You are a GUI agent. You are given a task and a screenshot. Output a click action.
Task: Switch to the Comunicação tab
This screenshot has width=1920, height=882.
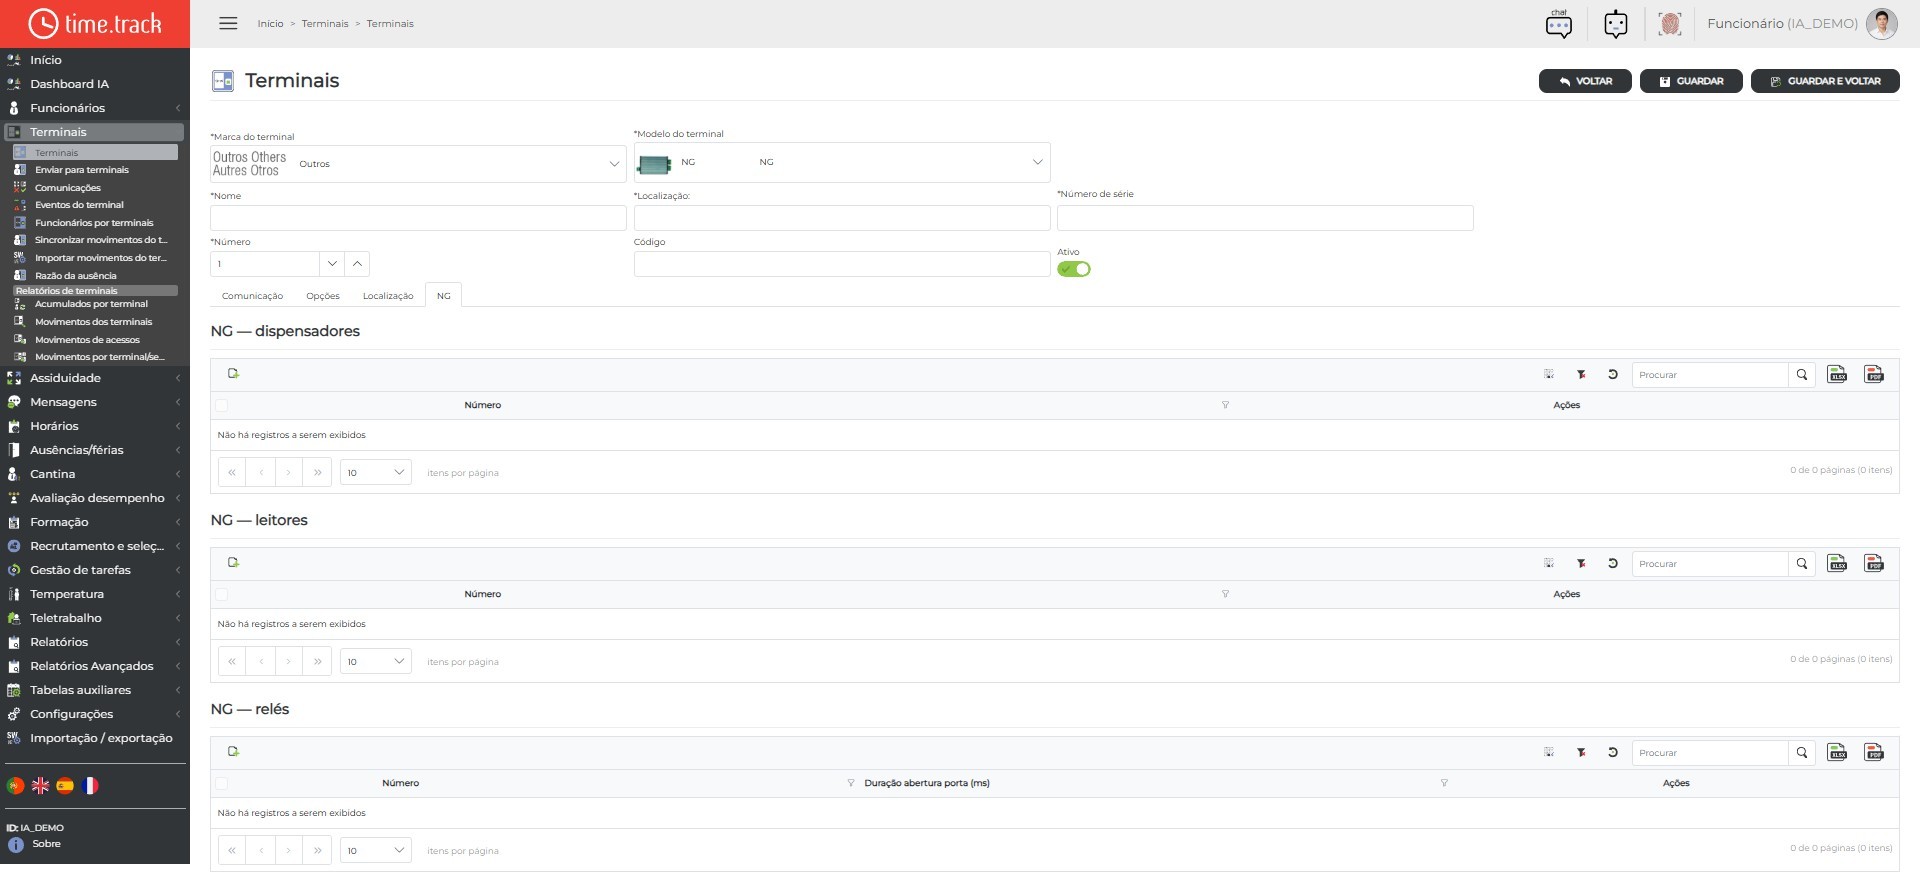(x=252, y=296)
